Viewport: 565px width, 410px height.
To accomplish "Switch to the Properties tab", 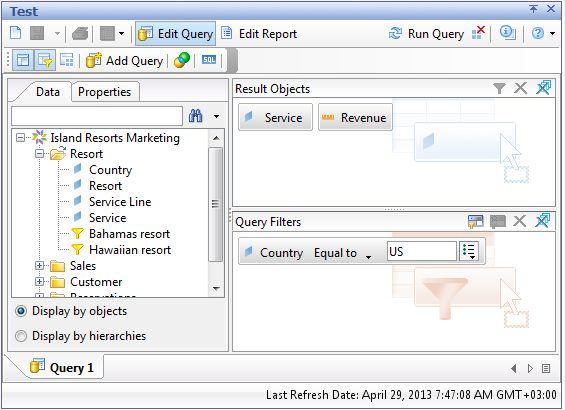I will 104,92.
